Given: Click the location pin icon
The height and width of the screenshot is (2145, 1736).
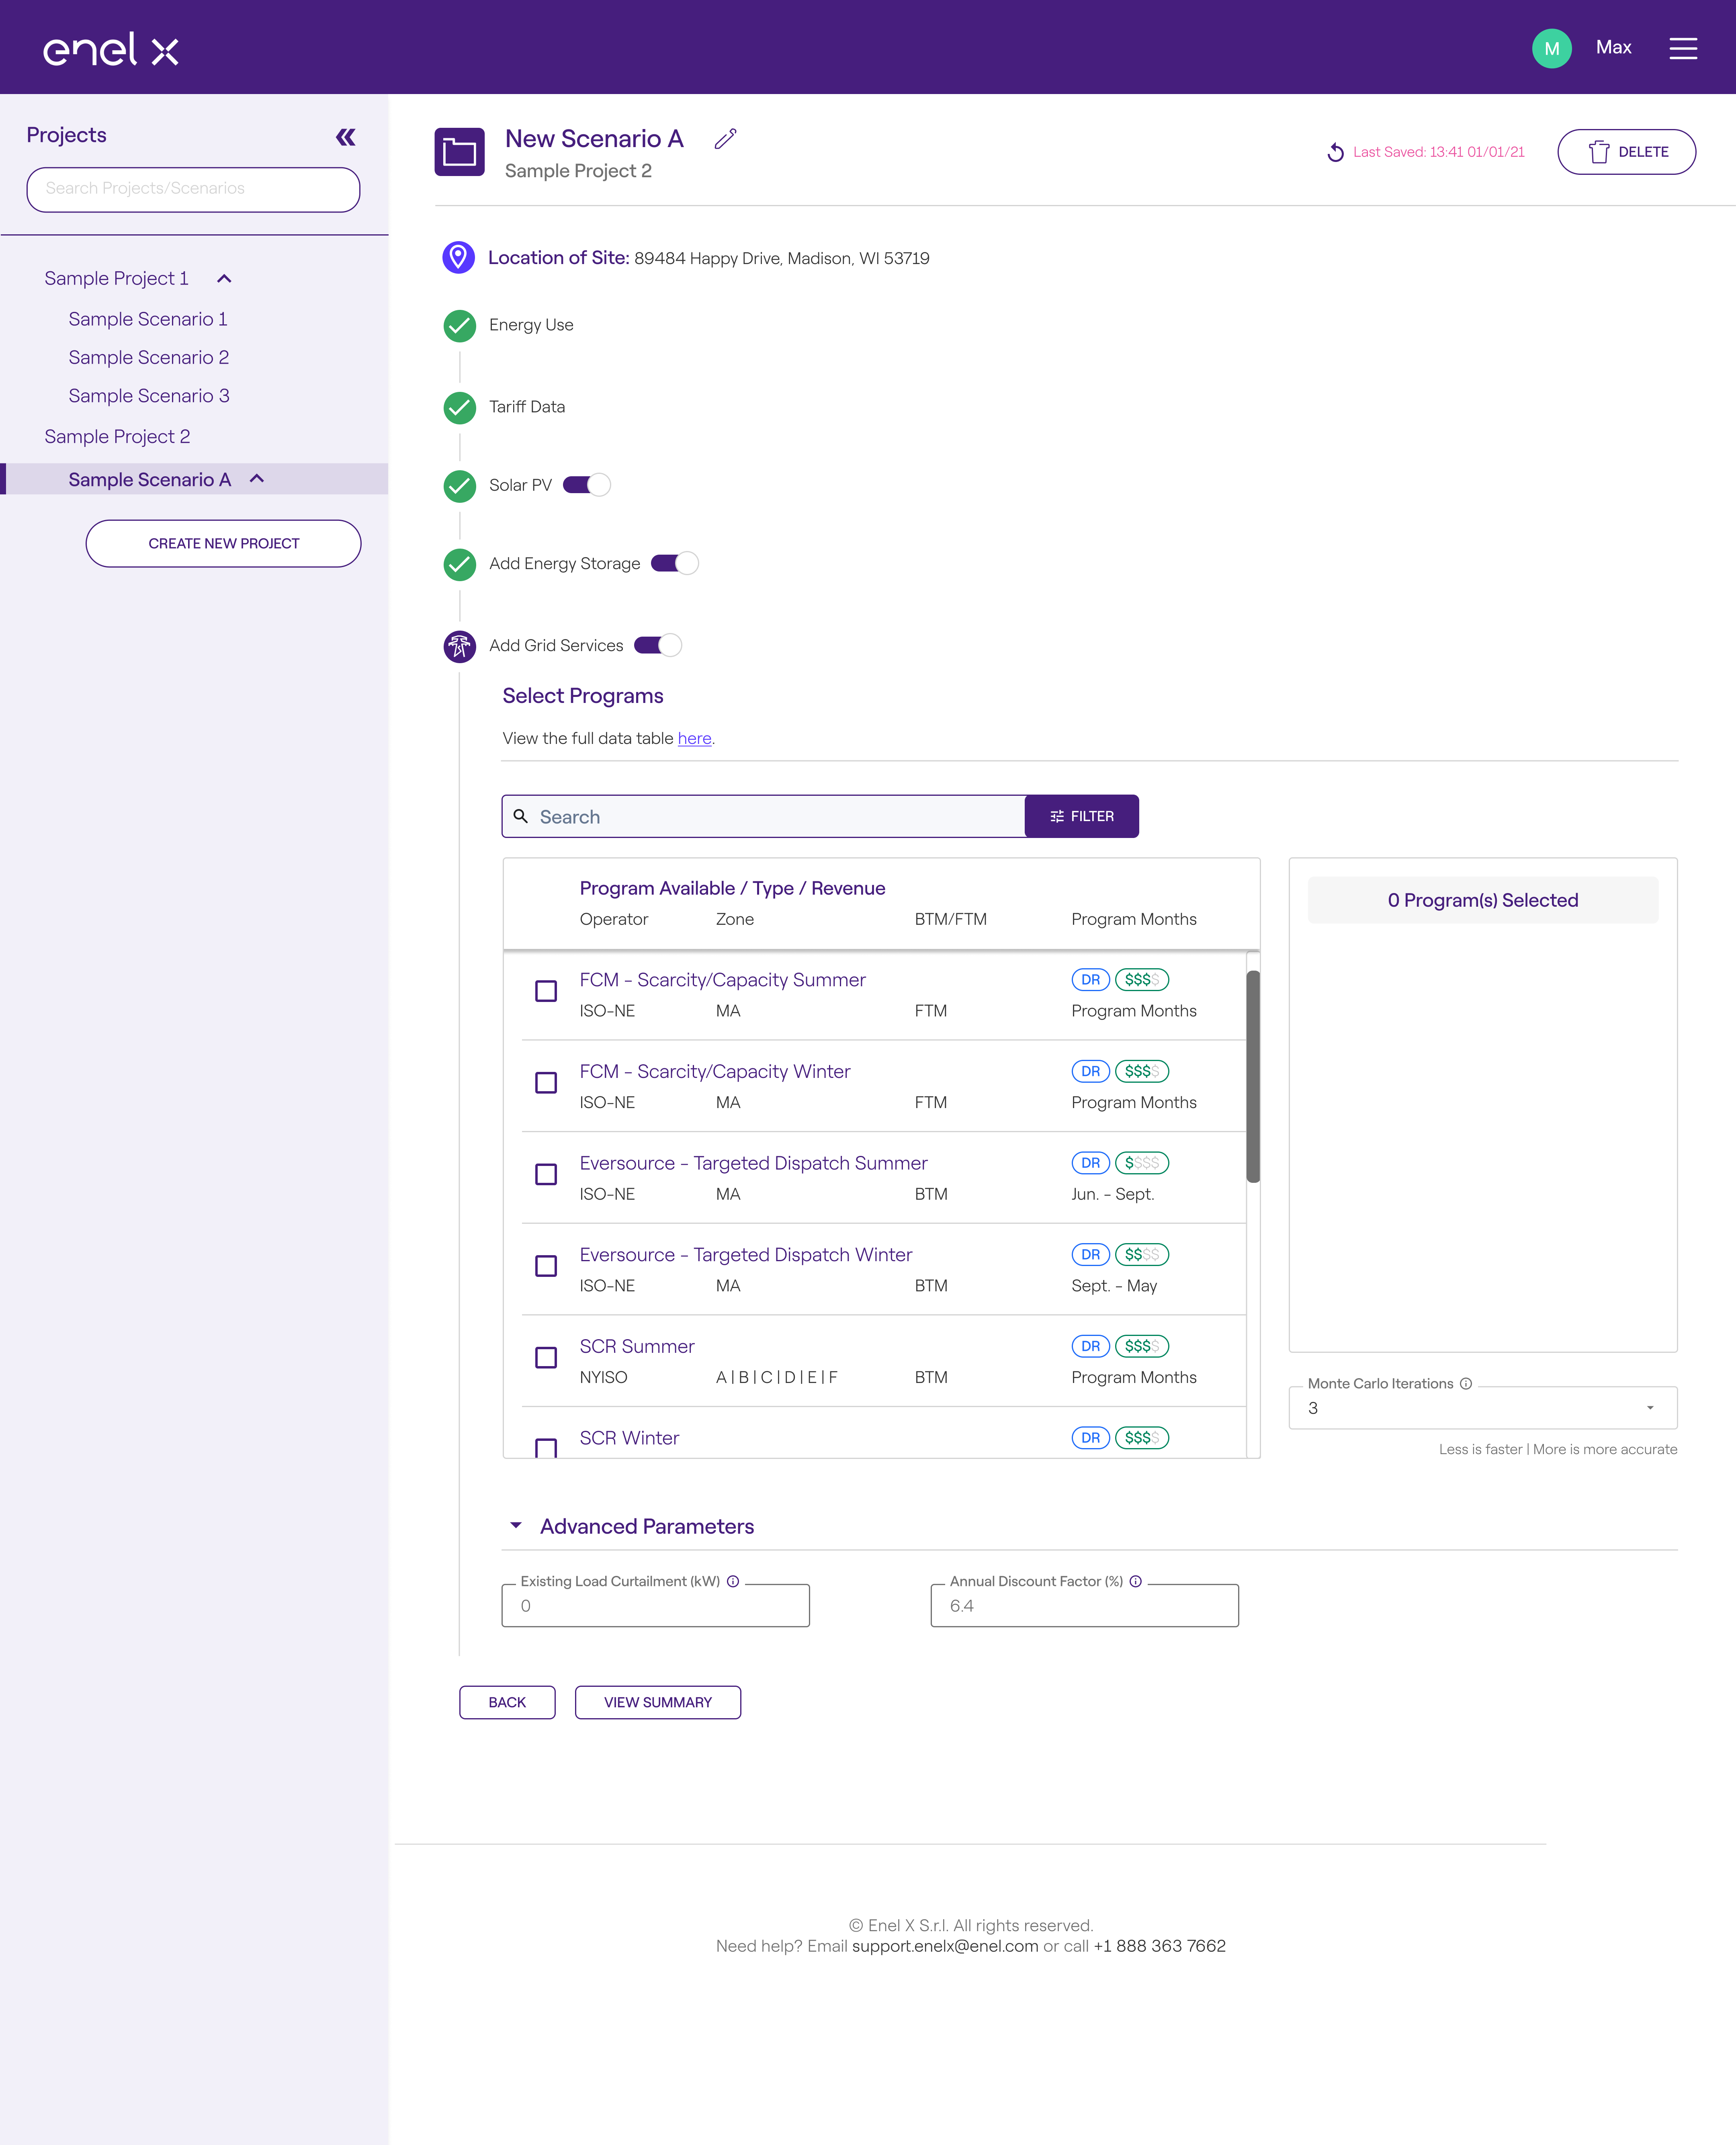Looking at the screenshot, I should pos(458,258).
